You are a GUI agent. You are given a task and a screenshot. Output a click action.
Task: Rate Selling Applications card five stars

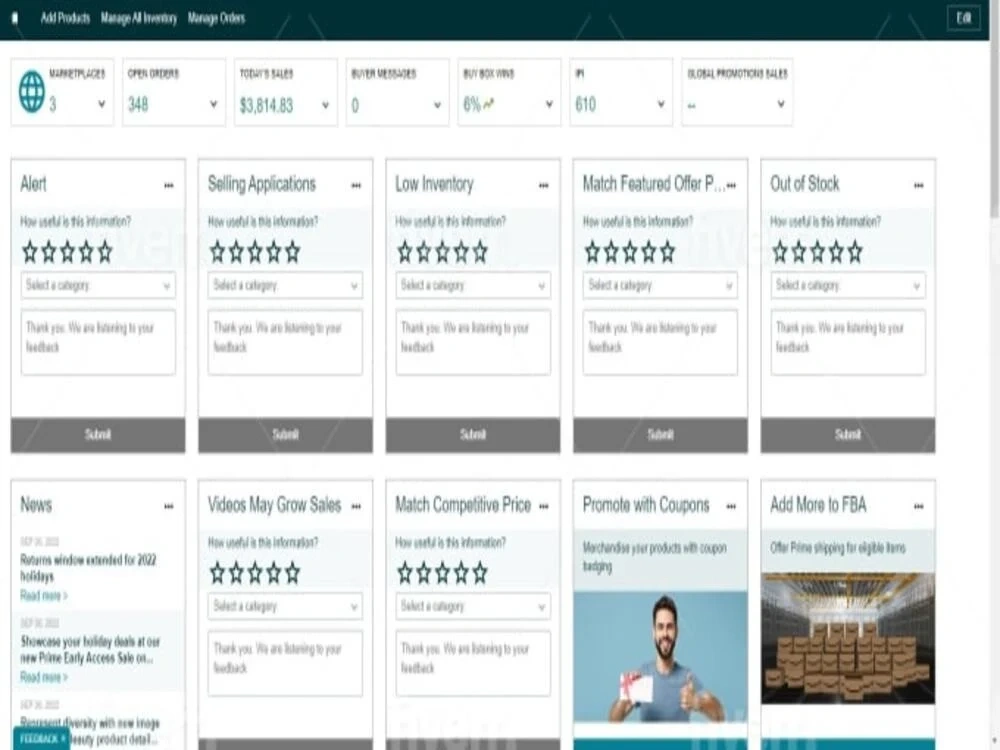293,252
